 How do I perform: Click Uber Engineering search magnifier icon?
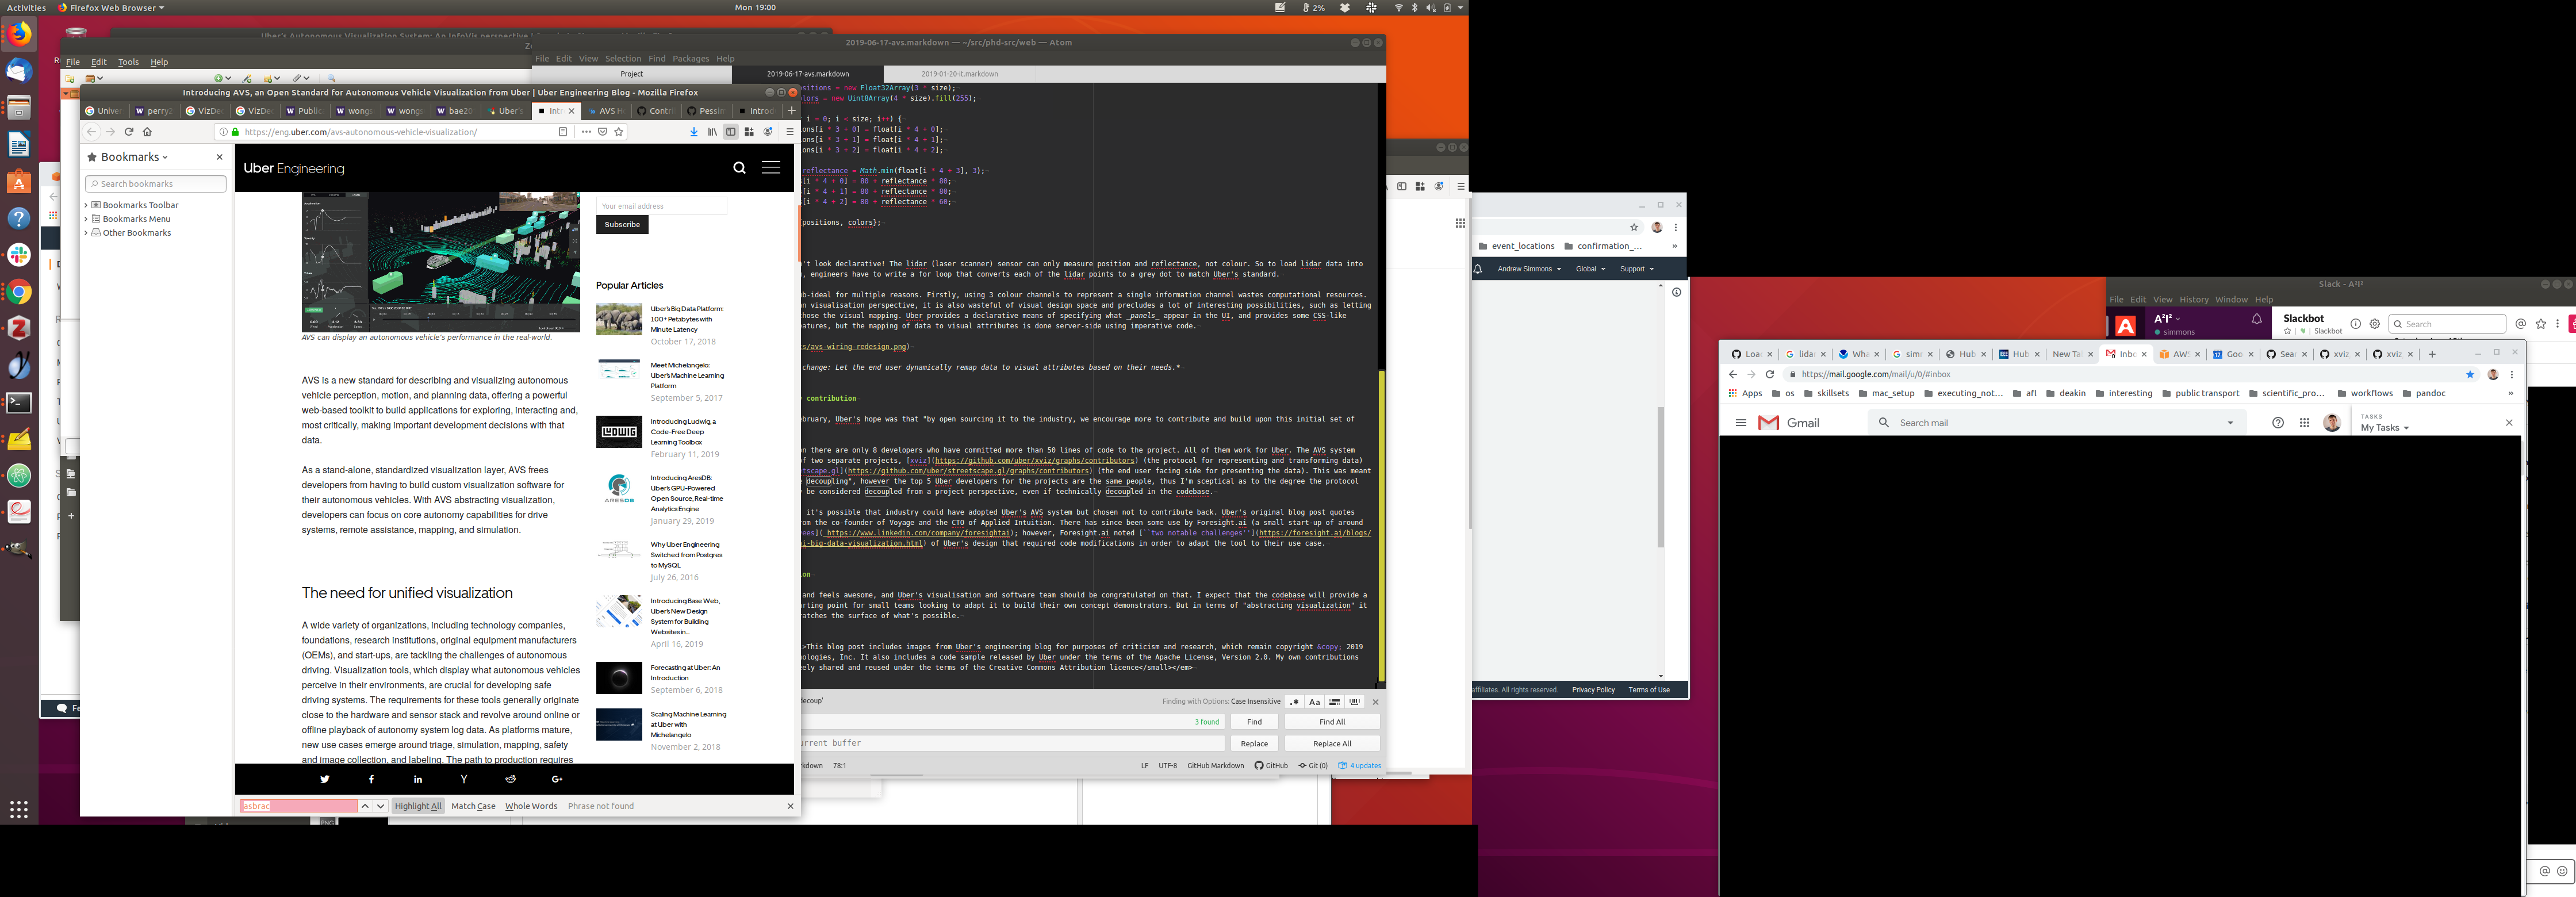click(739, 168)
